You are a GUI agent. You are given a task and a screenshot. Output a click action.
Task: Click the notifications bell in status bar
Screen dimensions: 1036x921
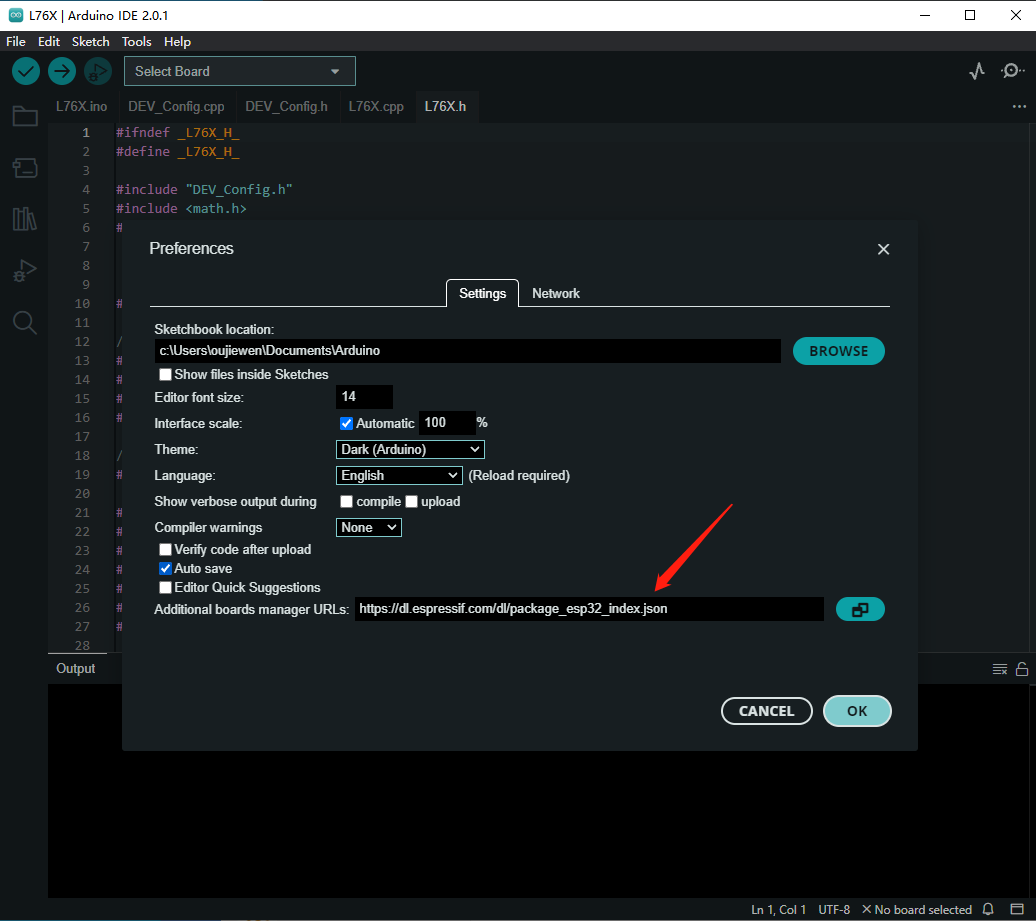988,910
